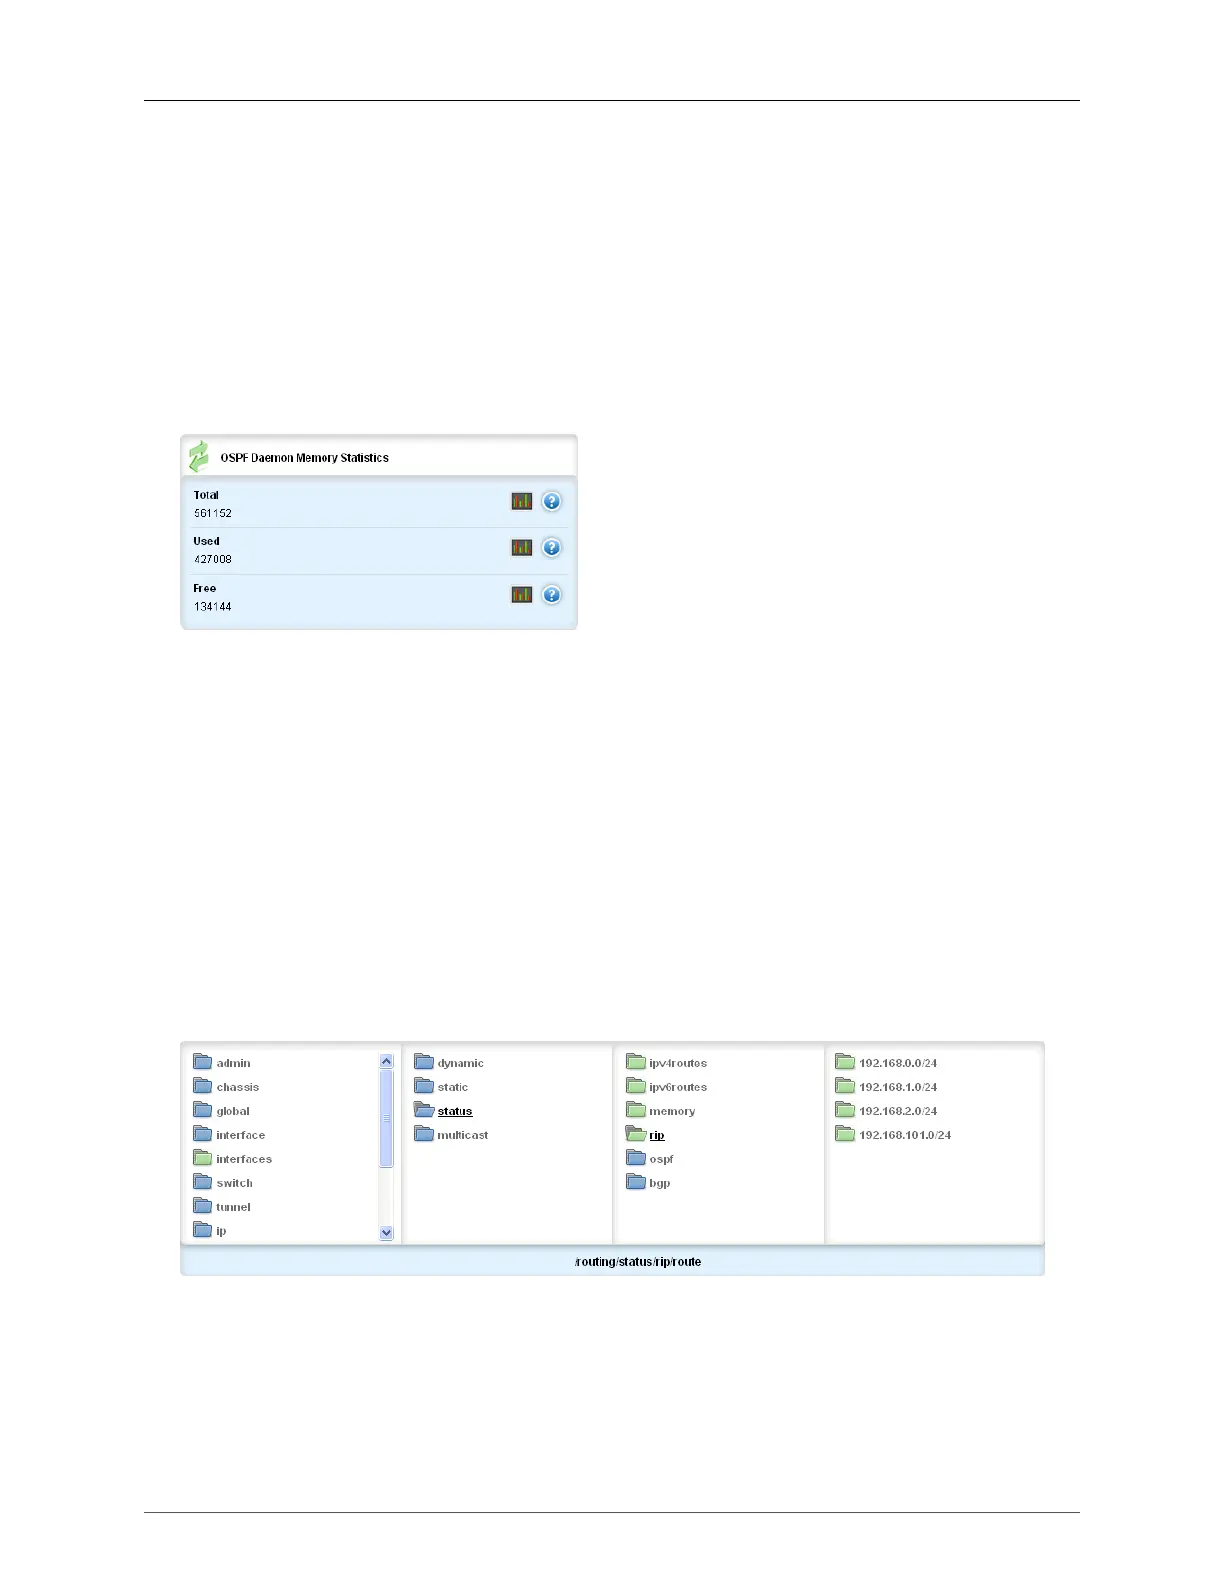Open the global folder
The height and width of the screenshot is (1584, 1224).
point(222,1110)
